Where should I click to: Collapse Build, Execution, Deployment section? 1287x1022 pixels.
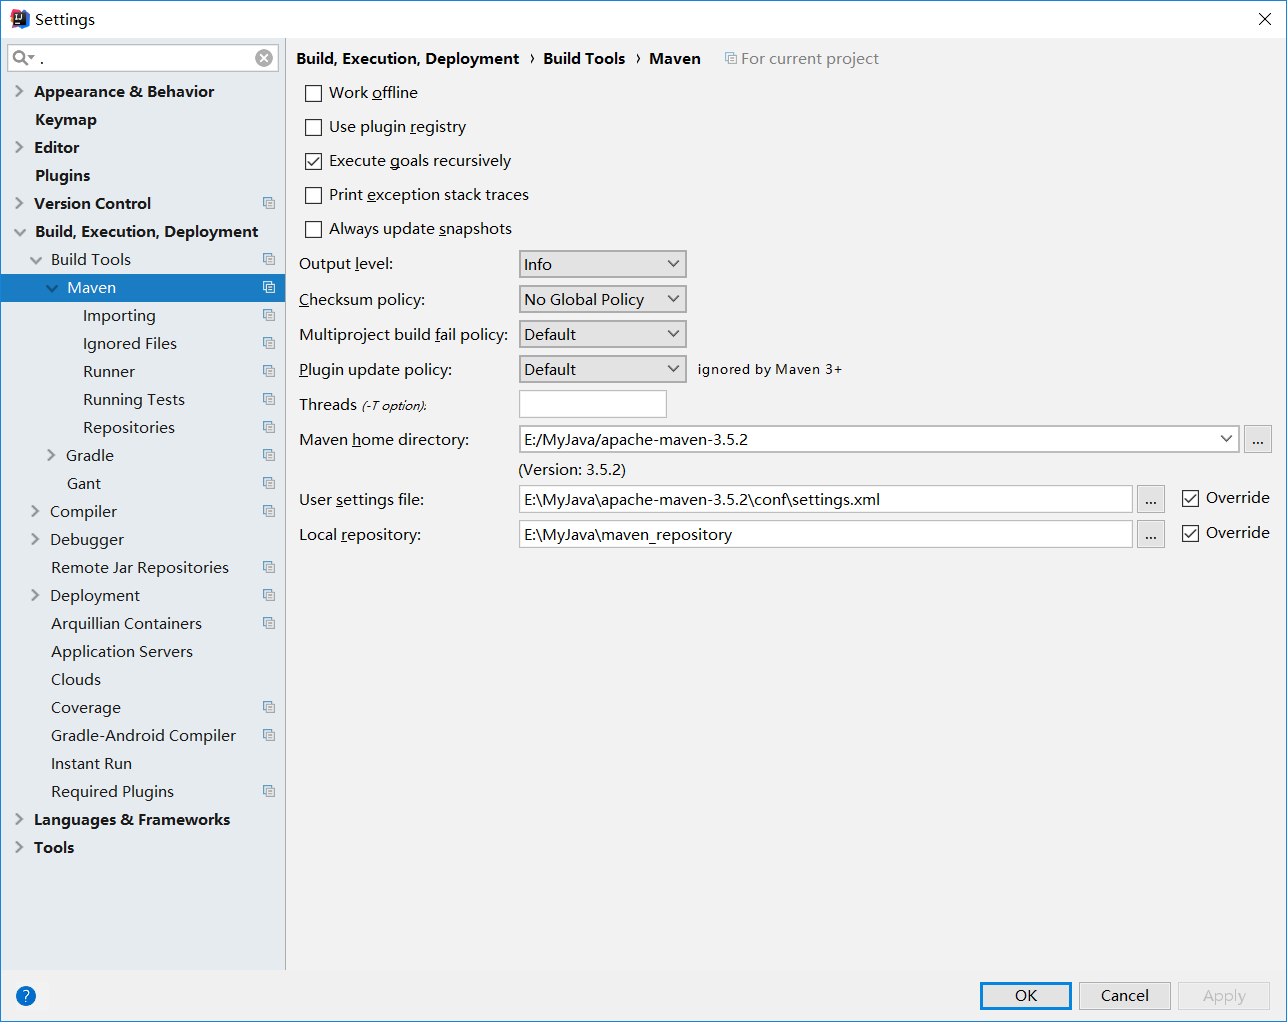20,232
